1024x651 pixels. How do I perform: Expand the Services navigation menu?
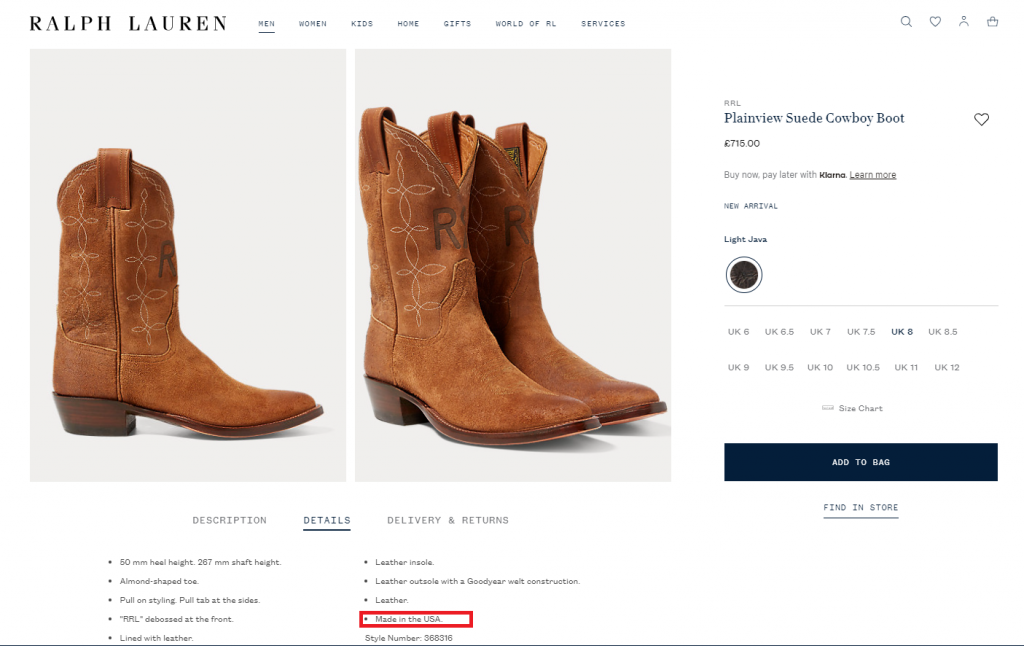point(603,24)
